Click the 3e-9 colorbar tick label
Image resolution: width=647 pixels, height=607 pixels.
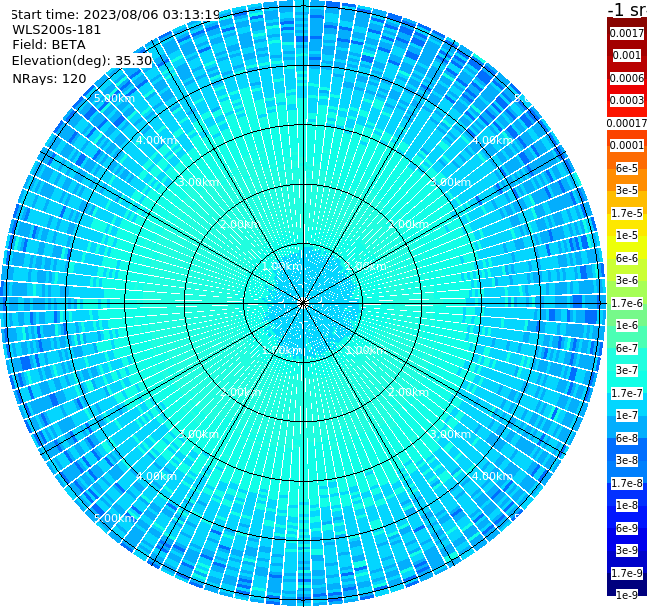(x=627, y=550)
